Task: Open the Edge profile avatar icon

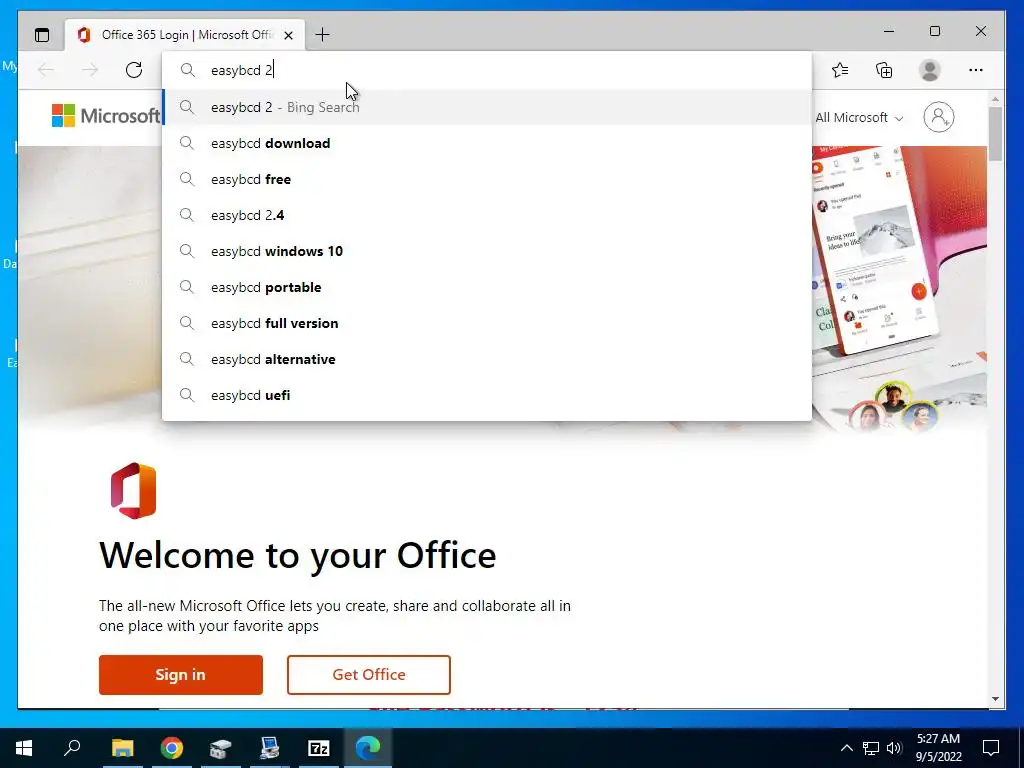Action: pos(929,70)
